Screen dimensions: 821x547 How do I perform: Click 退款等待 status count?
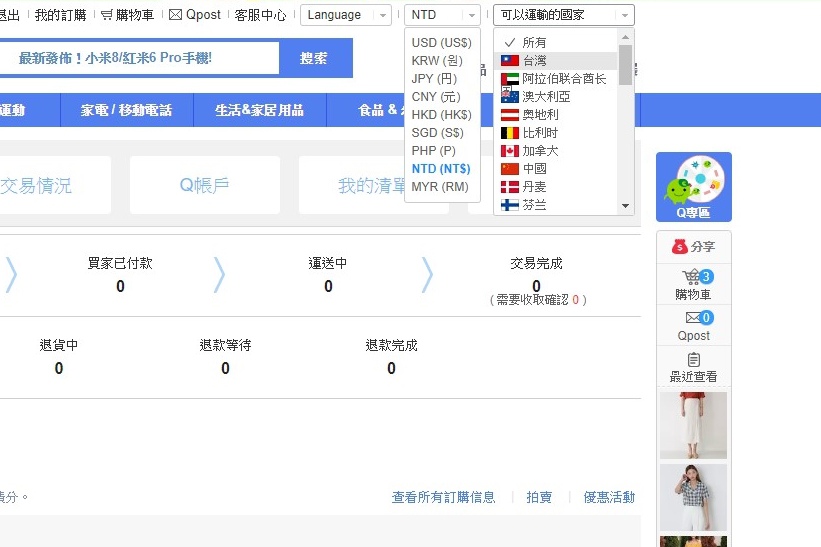pos(225,369)
